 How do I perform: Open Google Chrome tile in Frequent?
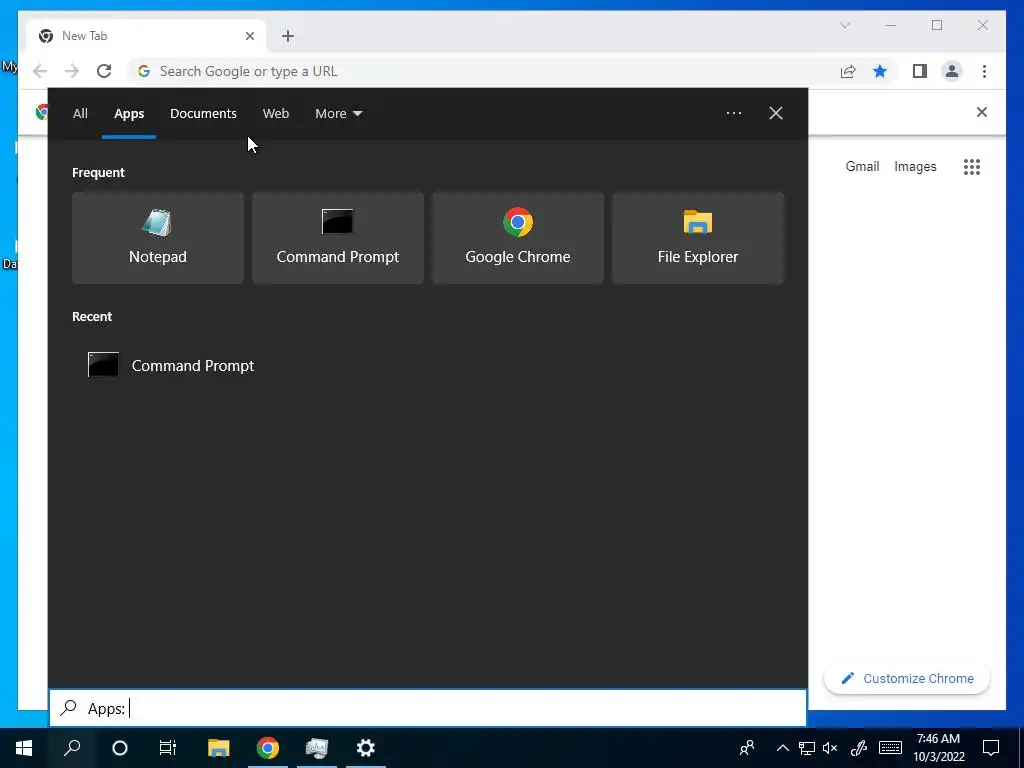point(518,238)
